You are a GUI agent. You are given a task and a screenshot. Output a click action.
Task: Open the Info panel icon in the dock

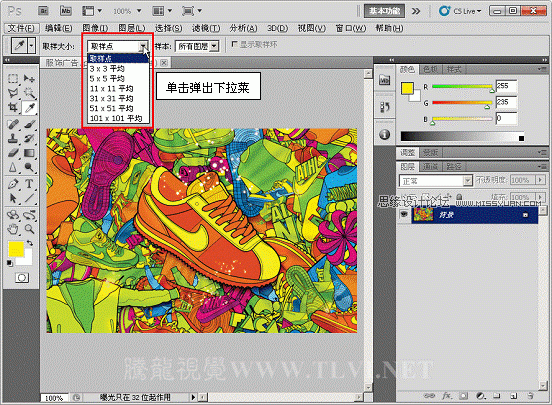384,134
